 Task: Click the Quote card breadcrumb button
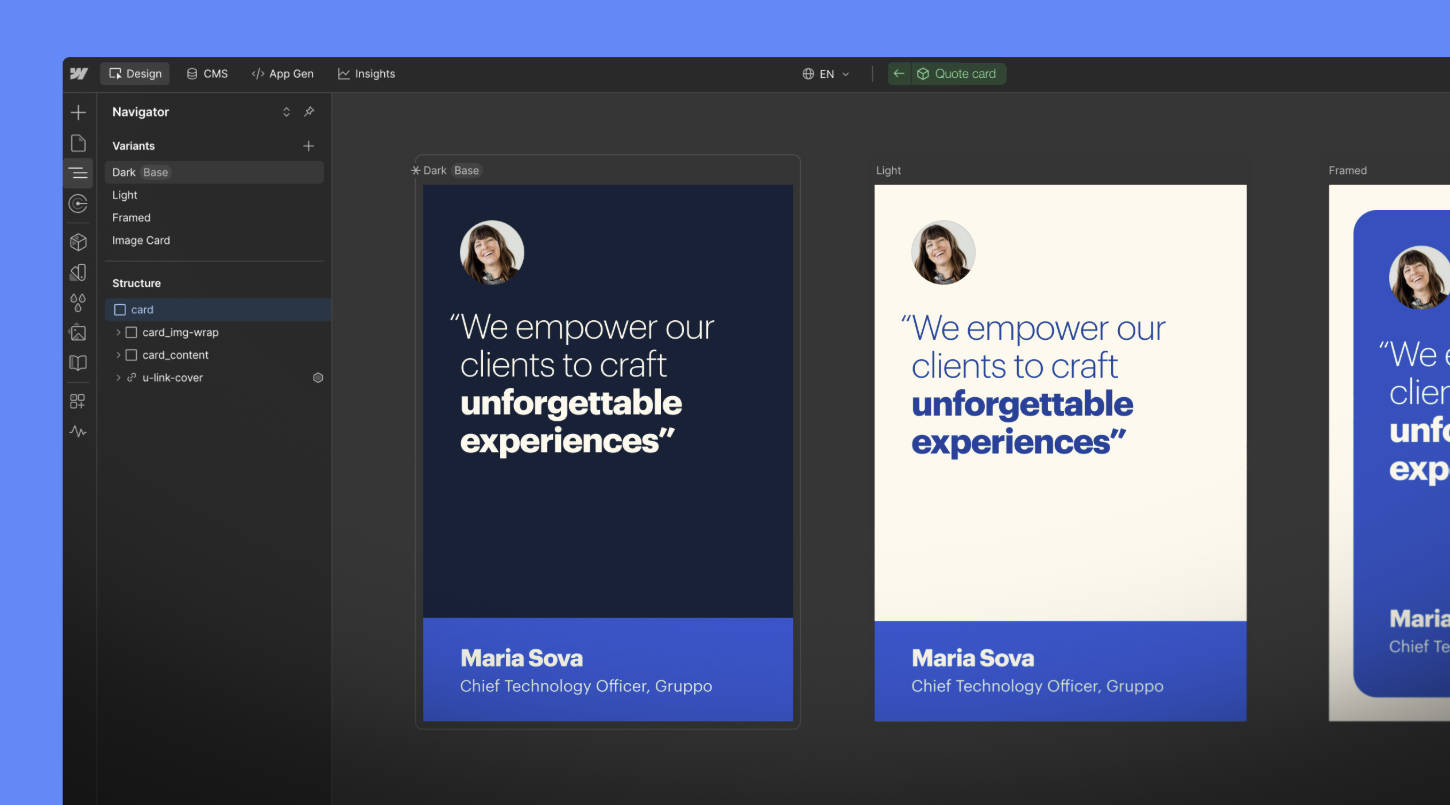point(957,73)
